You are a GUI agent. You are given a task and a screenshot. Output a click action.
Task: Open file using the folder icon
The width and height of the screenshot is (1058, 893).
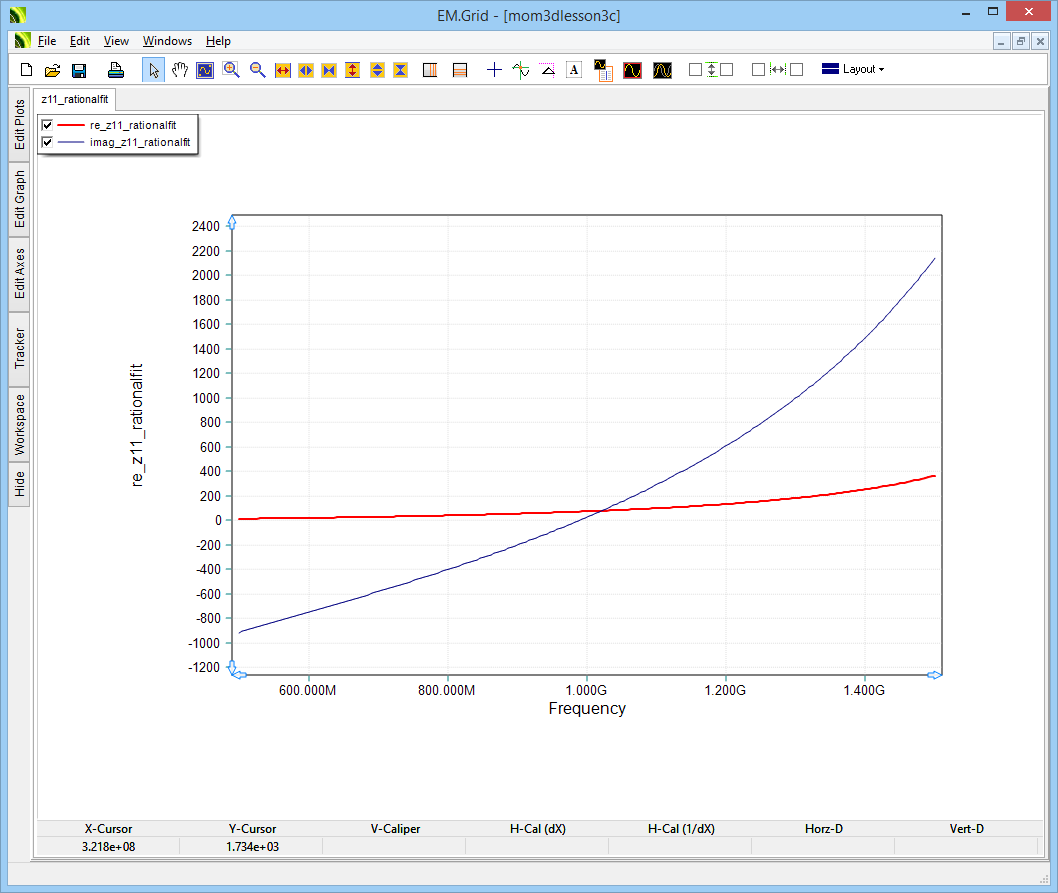coord(53,70)
